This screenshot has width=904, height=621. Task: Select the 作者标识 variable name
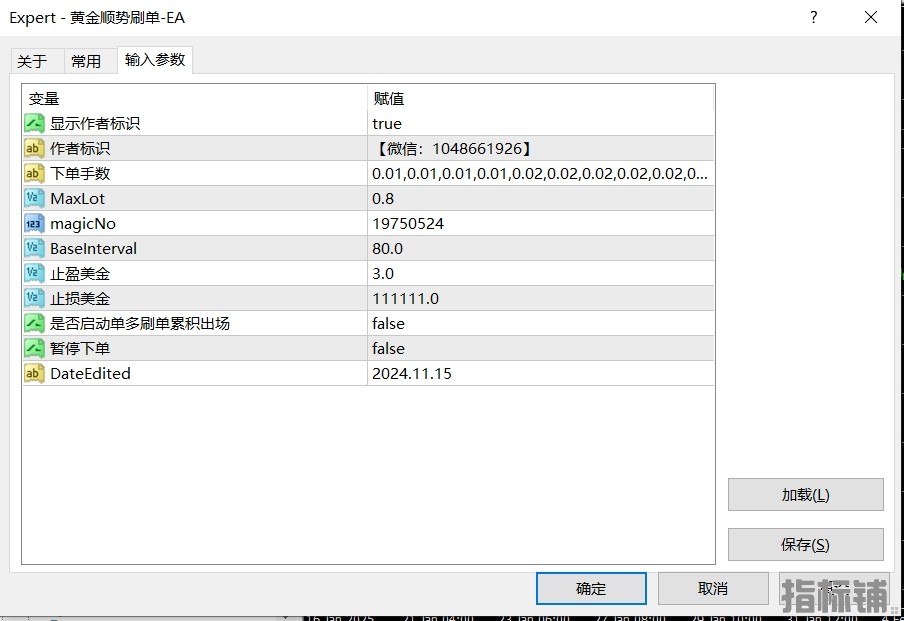(80, 148)
